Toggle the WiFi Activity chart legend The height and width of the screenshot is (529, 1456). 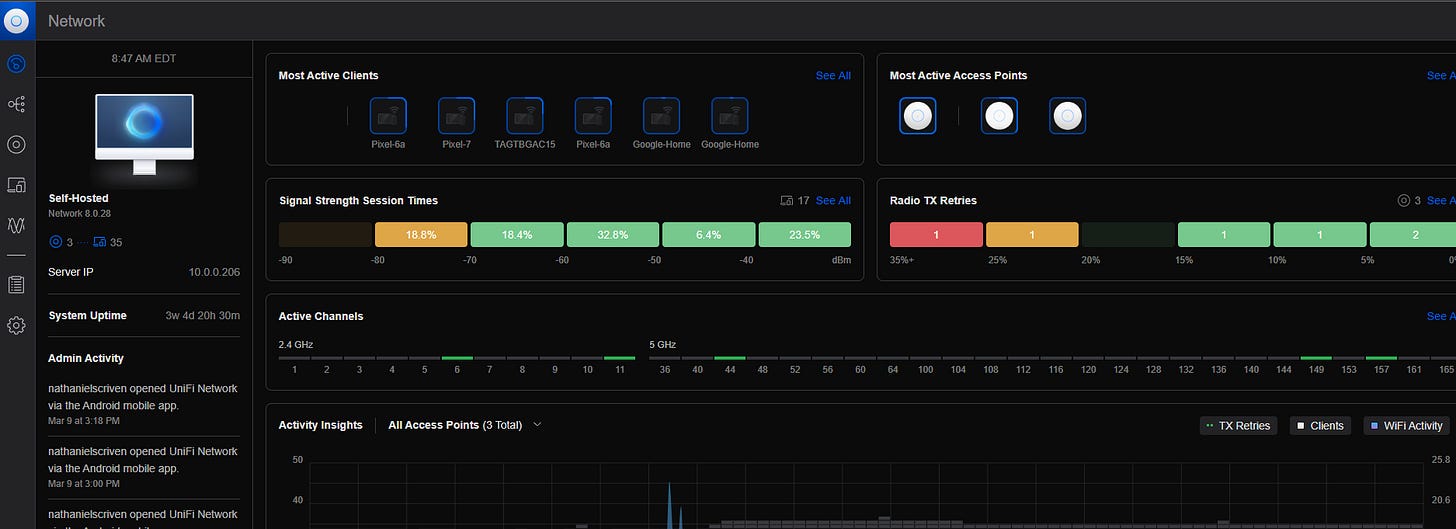[1406, 426]
